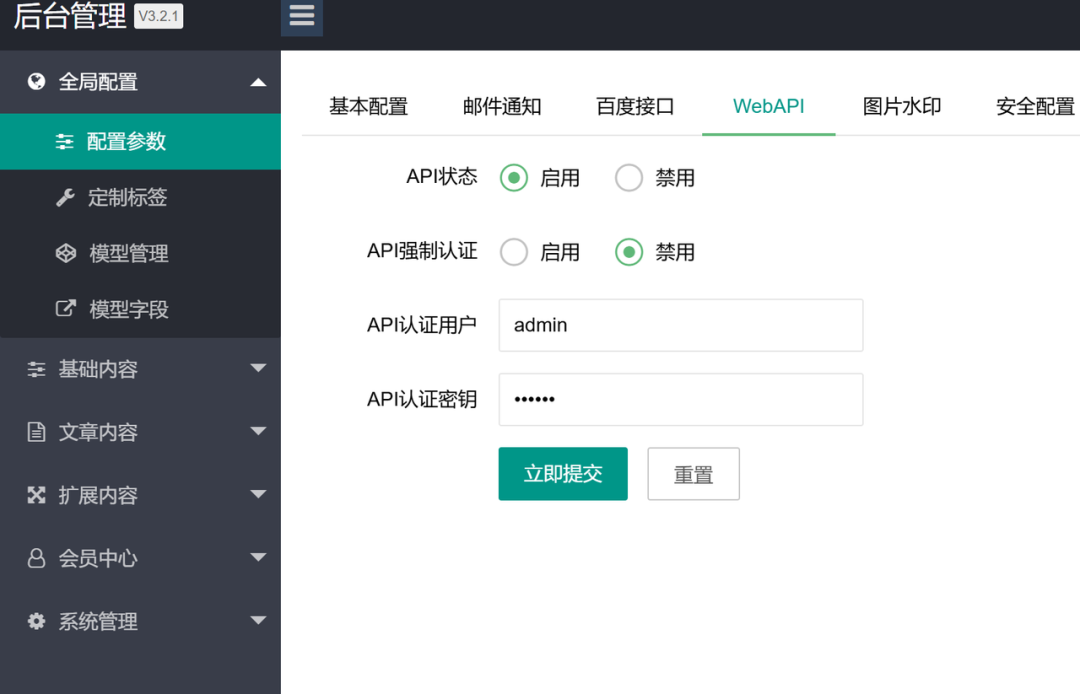
Task: Select 禁用 radio for API状态
Action: [x=629, y=179]
